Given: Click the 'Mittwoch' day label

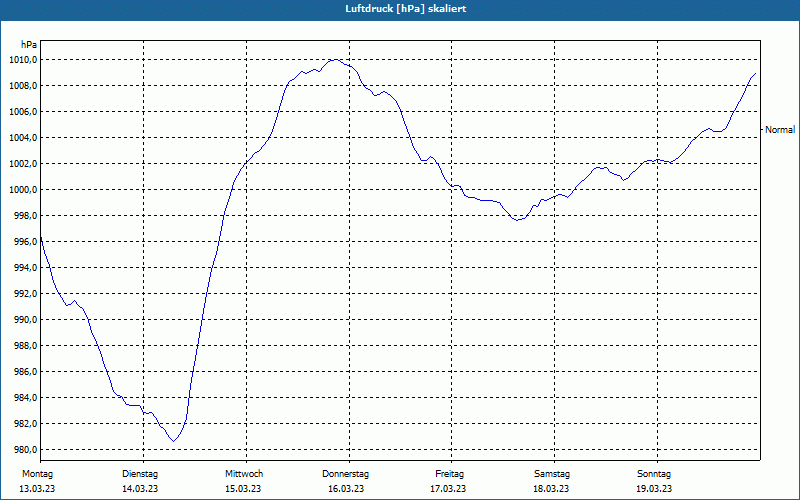Looking at the screenshot, I should [244, 474].
